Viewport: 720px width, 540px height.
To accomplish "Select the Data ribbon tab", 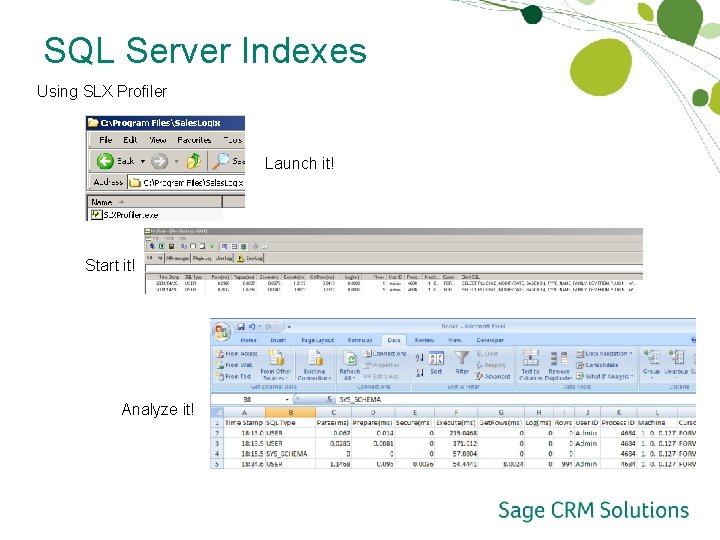I will (x=394, y=340).
